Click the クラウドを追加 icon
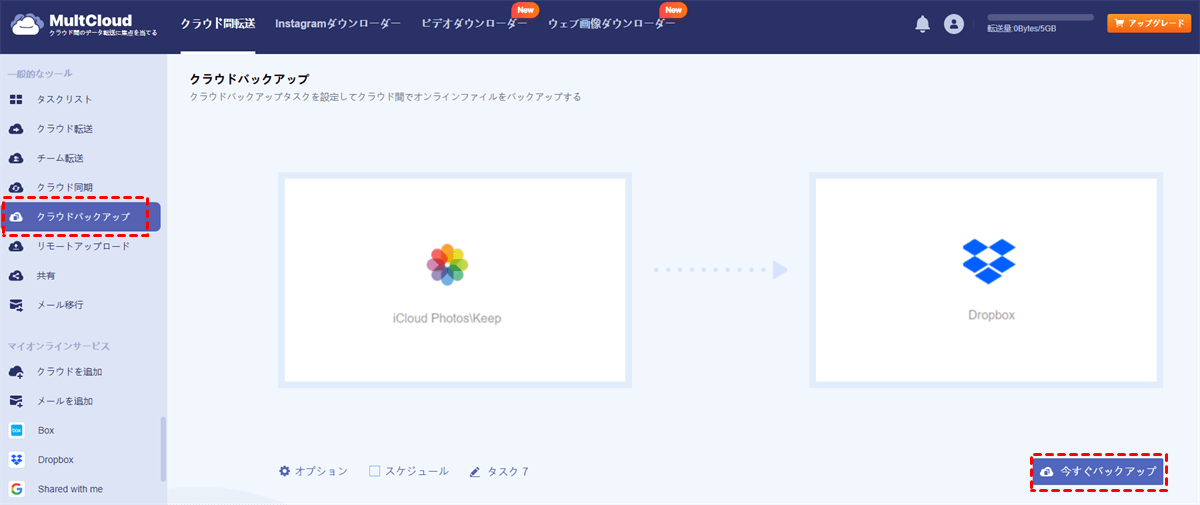 coord(16,372)
